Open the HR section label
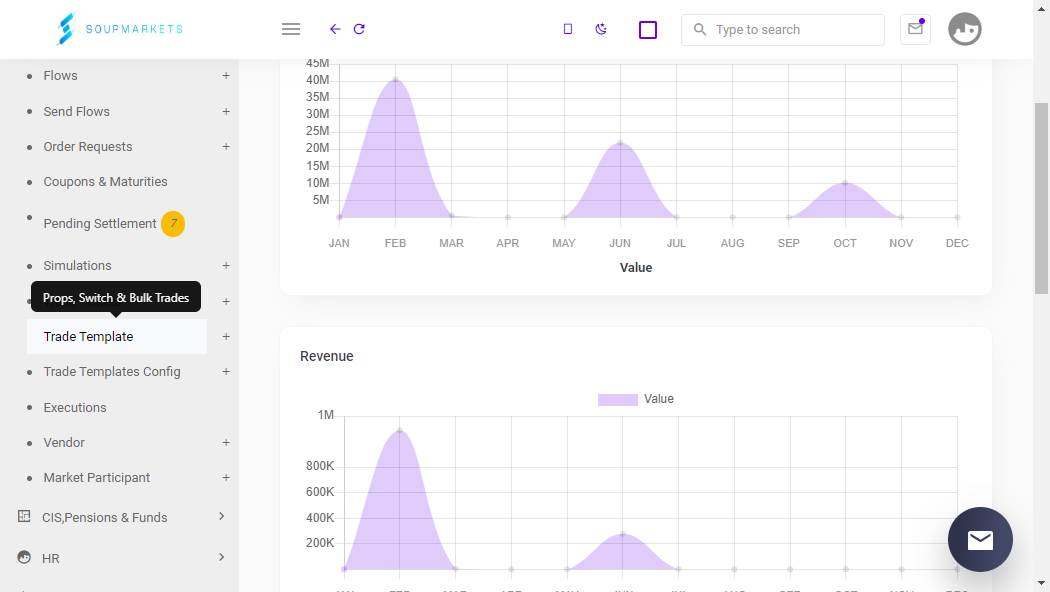Screen dimensions: 1050x592 51,559
